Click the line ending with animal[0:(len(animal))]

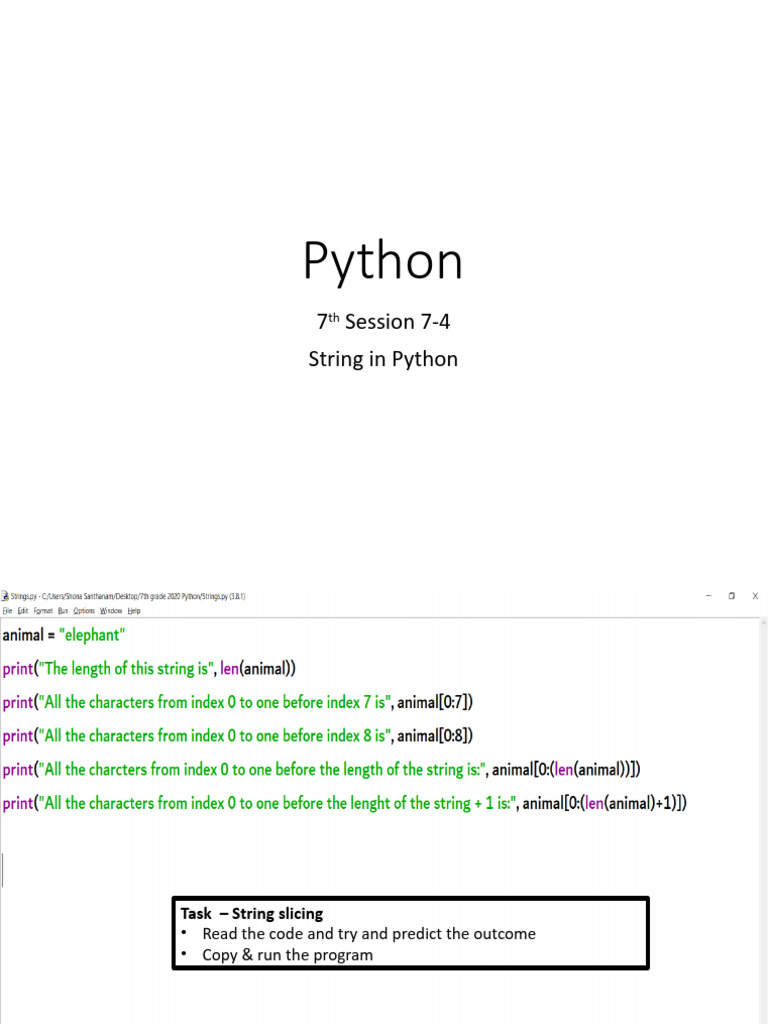321,769
